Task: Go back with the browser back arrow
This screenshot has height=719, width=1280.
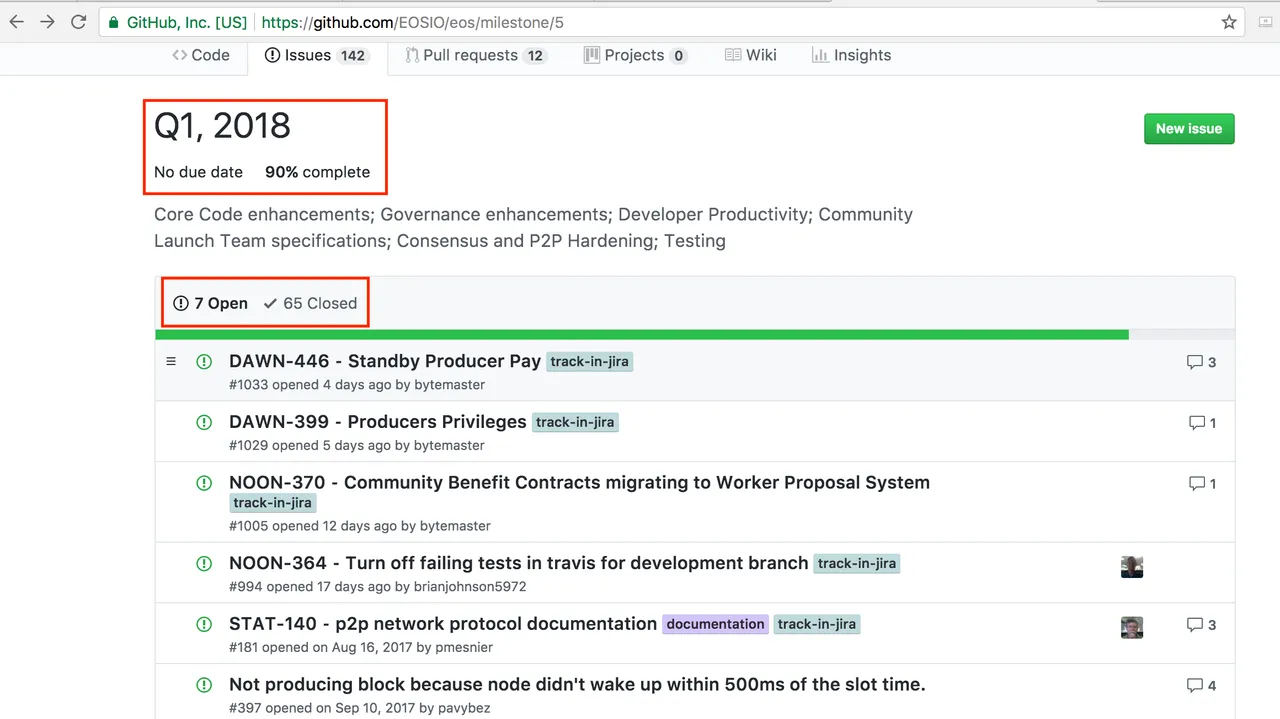Action: click(17, 22)
